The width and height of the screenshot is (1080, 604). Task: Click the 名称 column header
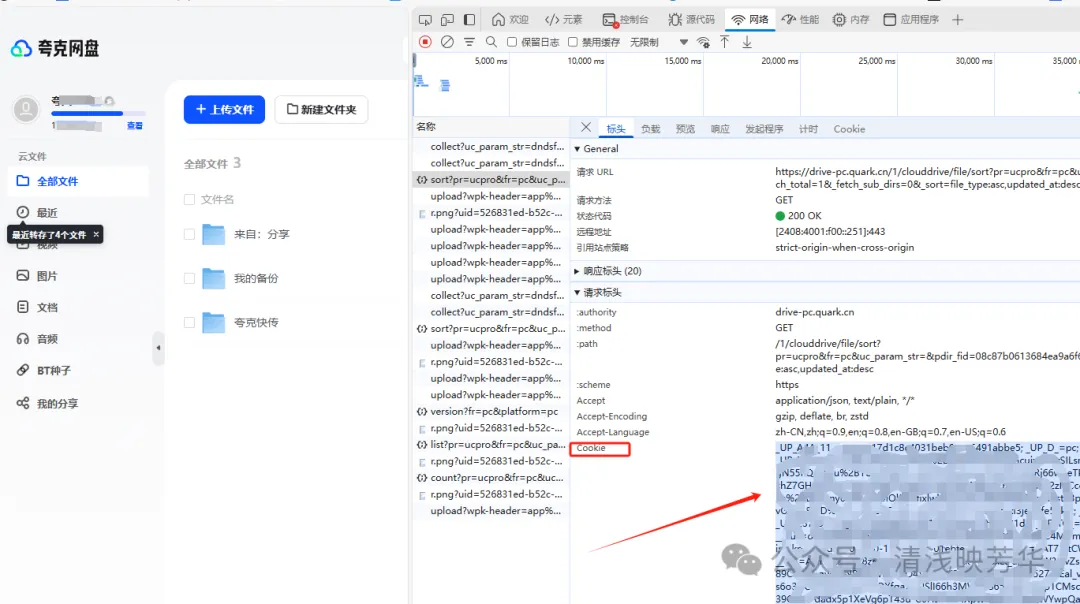491,127
